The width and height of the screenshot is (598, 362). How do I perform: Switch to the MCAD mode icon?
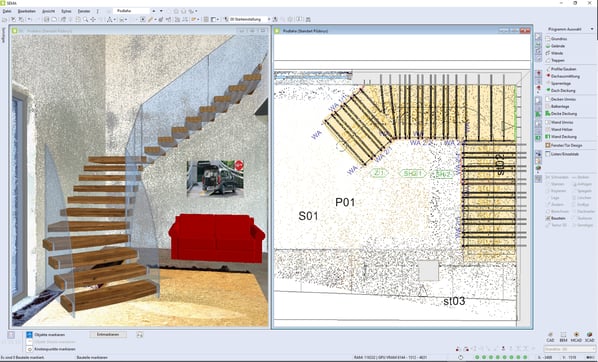coord(576,336)
